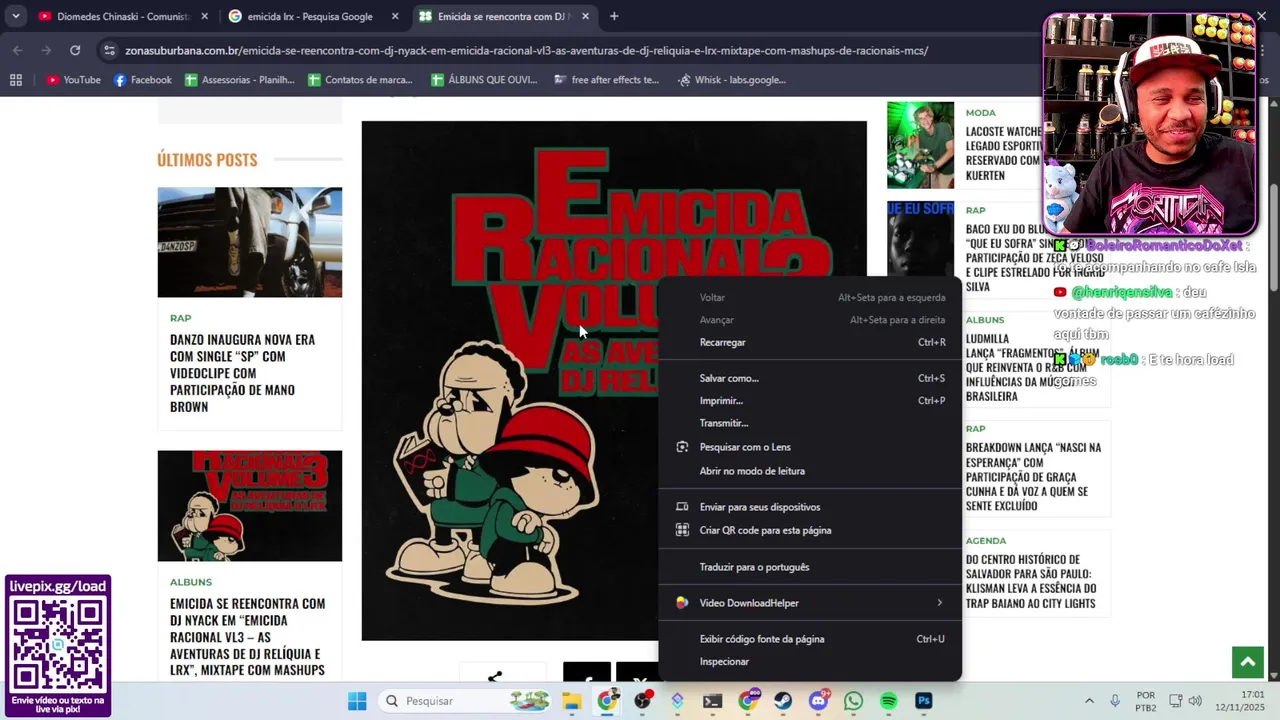Choose Transmitir... from the context menu
This screenshot has height=720, width=1280.
click(810, 423)
